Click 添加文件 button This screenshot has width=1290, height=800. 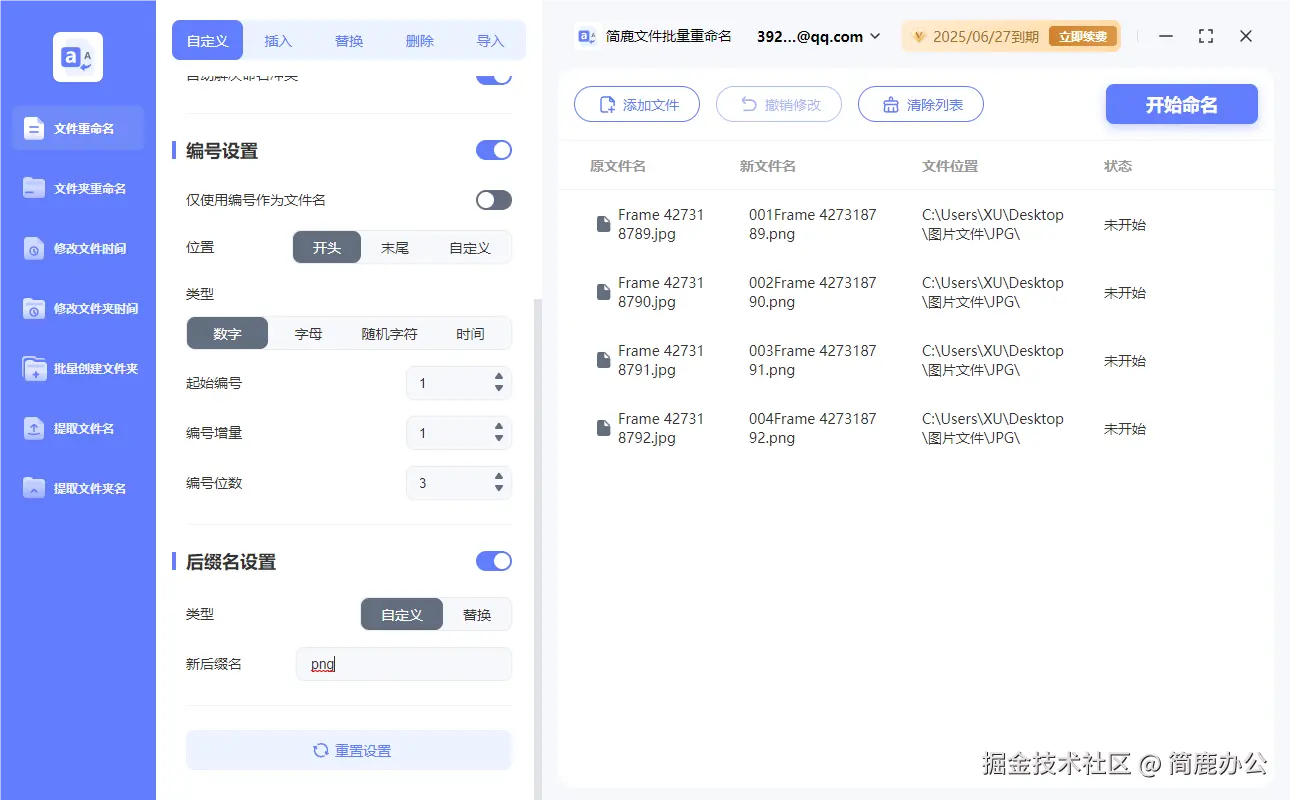637,104
